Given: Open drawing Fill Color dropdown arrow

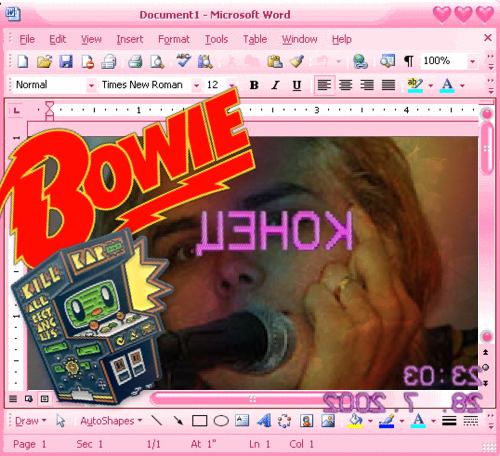Looking at the screenshot, I should (370, 421).
